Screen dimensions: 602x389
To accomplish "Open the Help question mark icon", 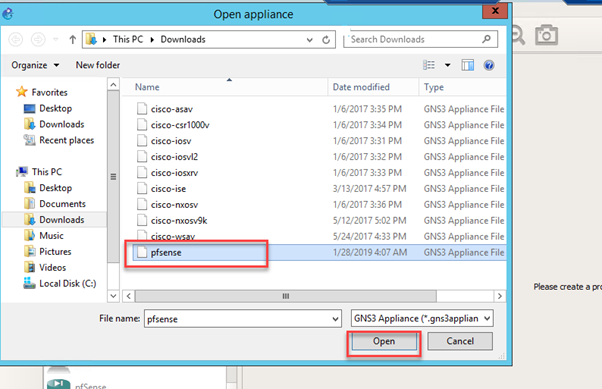I will click(489, 65).
